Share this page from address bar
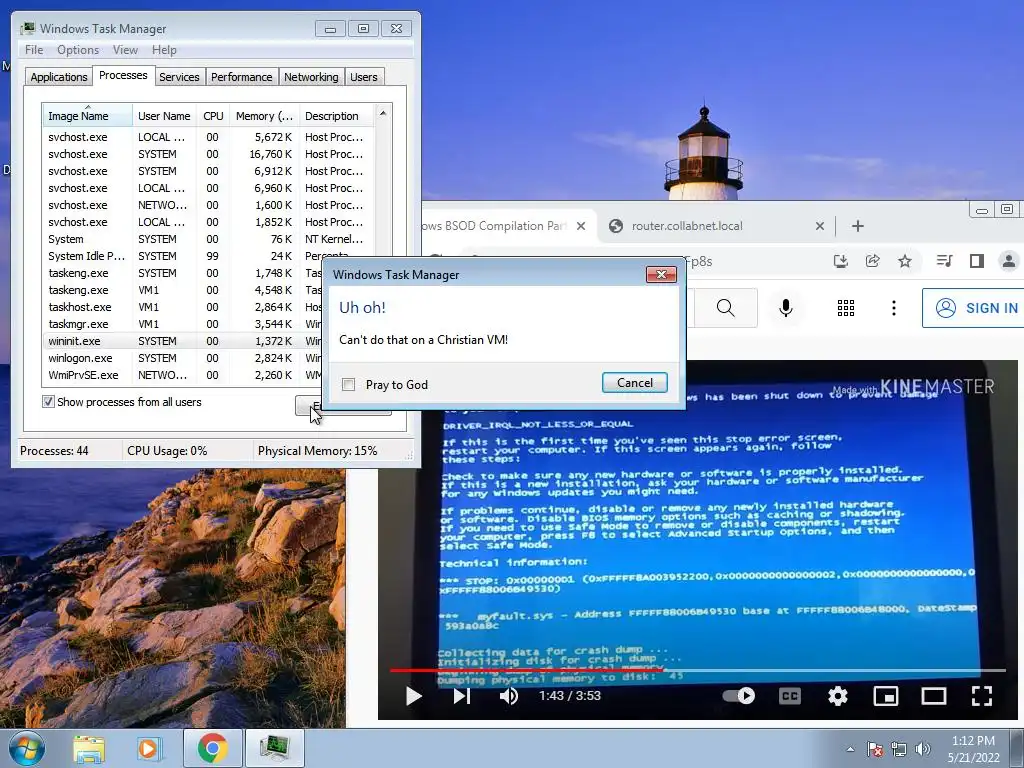The height and width of the screenshot is (768, 1024). coord(872,261)
